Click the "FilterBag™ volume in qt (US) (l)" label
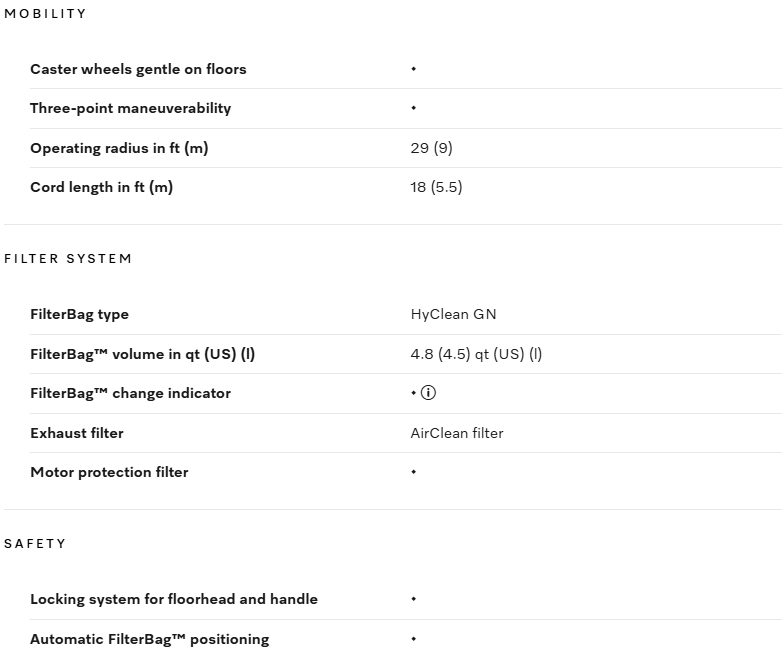This screenshot has width=782, height=671. pyautogui.click(x=142, y=354)
